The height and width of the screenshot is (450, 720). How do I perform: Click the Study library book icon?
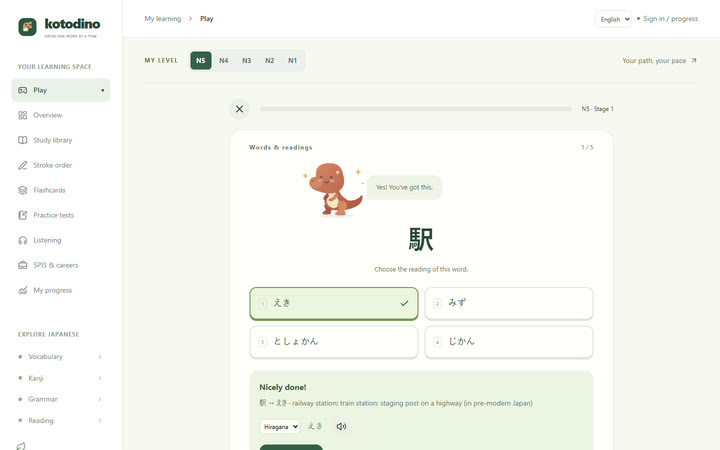(x=22, y=140)
